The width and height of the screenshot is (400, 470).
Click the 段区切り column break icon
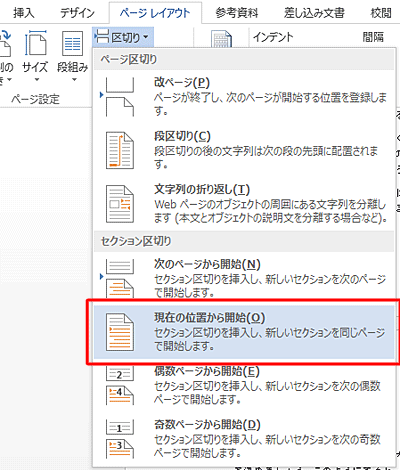120,150
